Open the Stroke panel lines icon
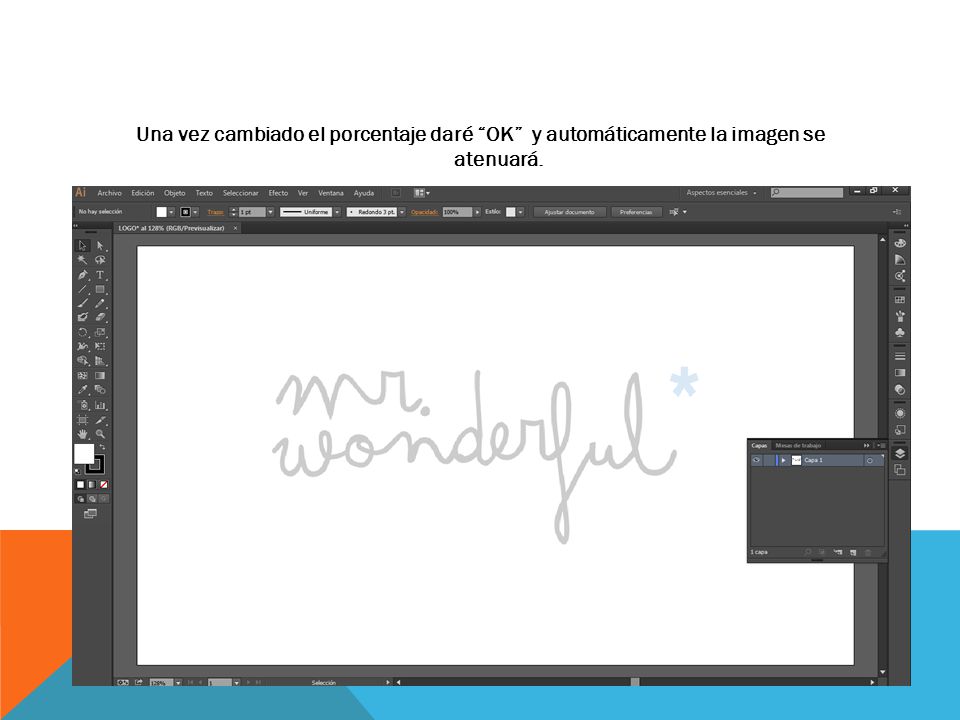Image resolution: width=960 pixels, height=720 pixels. tap(900, 356)
